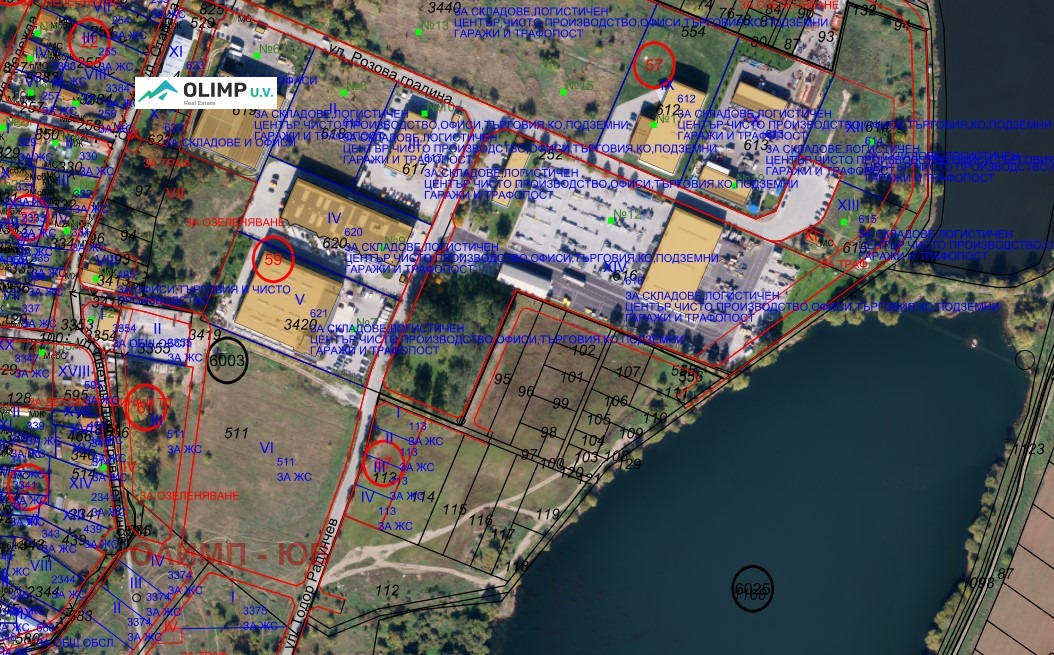This screenshot has height=655, width=1054.
Task: Select parcel 95 on the map
Action: pos(502,379)
